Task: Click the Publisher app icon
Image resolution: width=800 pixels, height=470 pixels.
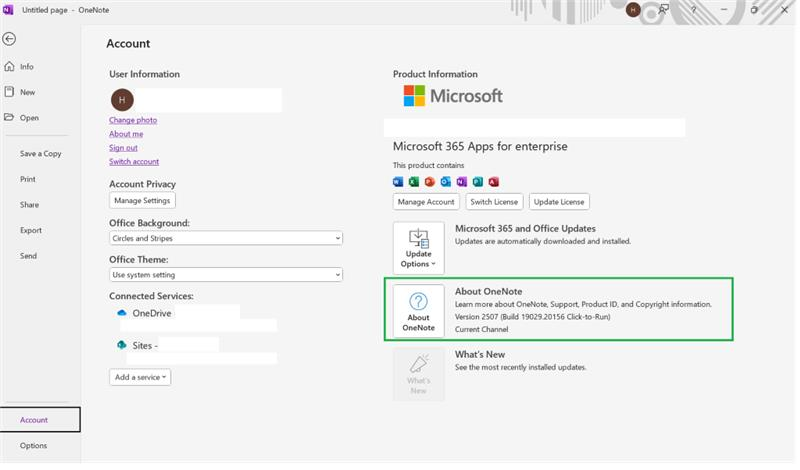Action: [x=478, y=182]
